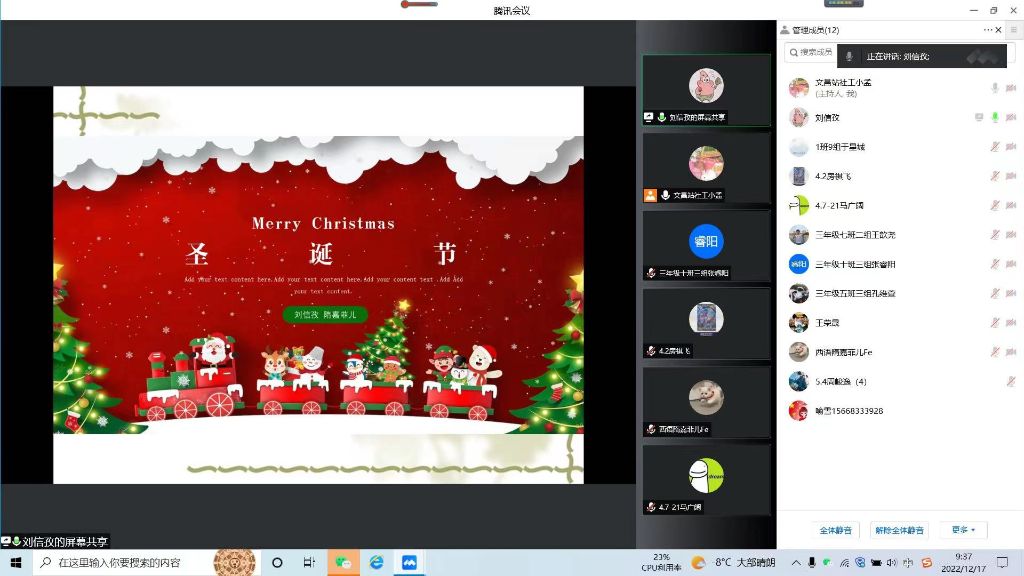This screenshot has height=576, width=1024.
Task: Click the 解除全体静音 button
Action: 898,530
